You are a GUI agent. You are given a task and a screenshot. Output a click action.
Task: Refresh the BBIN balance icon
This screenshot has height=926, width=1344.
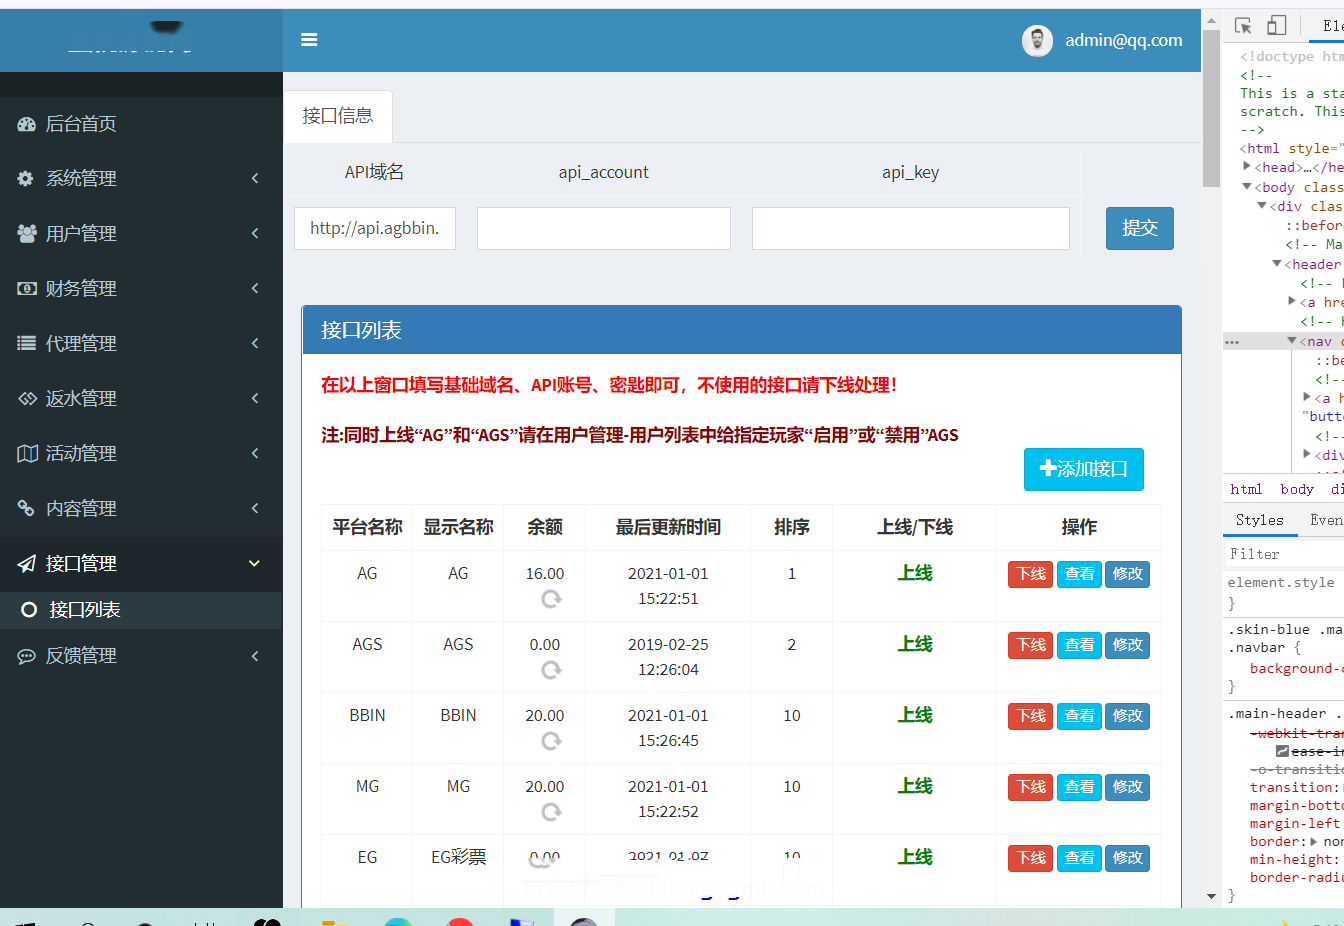[551, 741]
